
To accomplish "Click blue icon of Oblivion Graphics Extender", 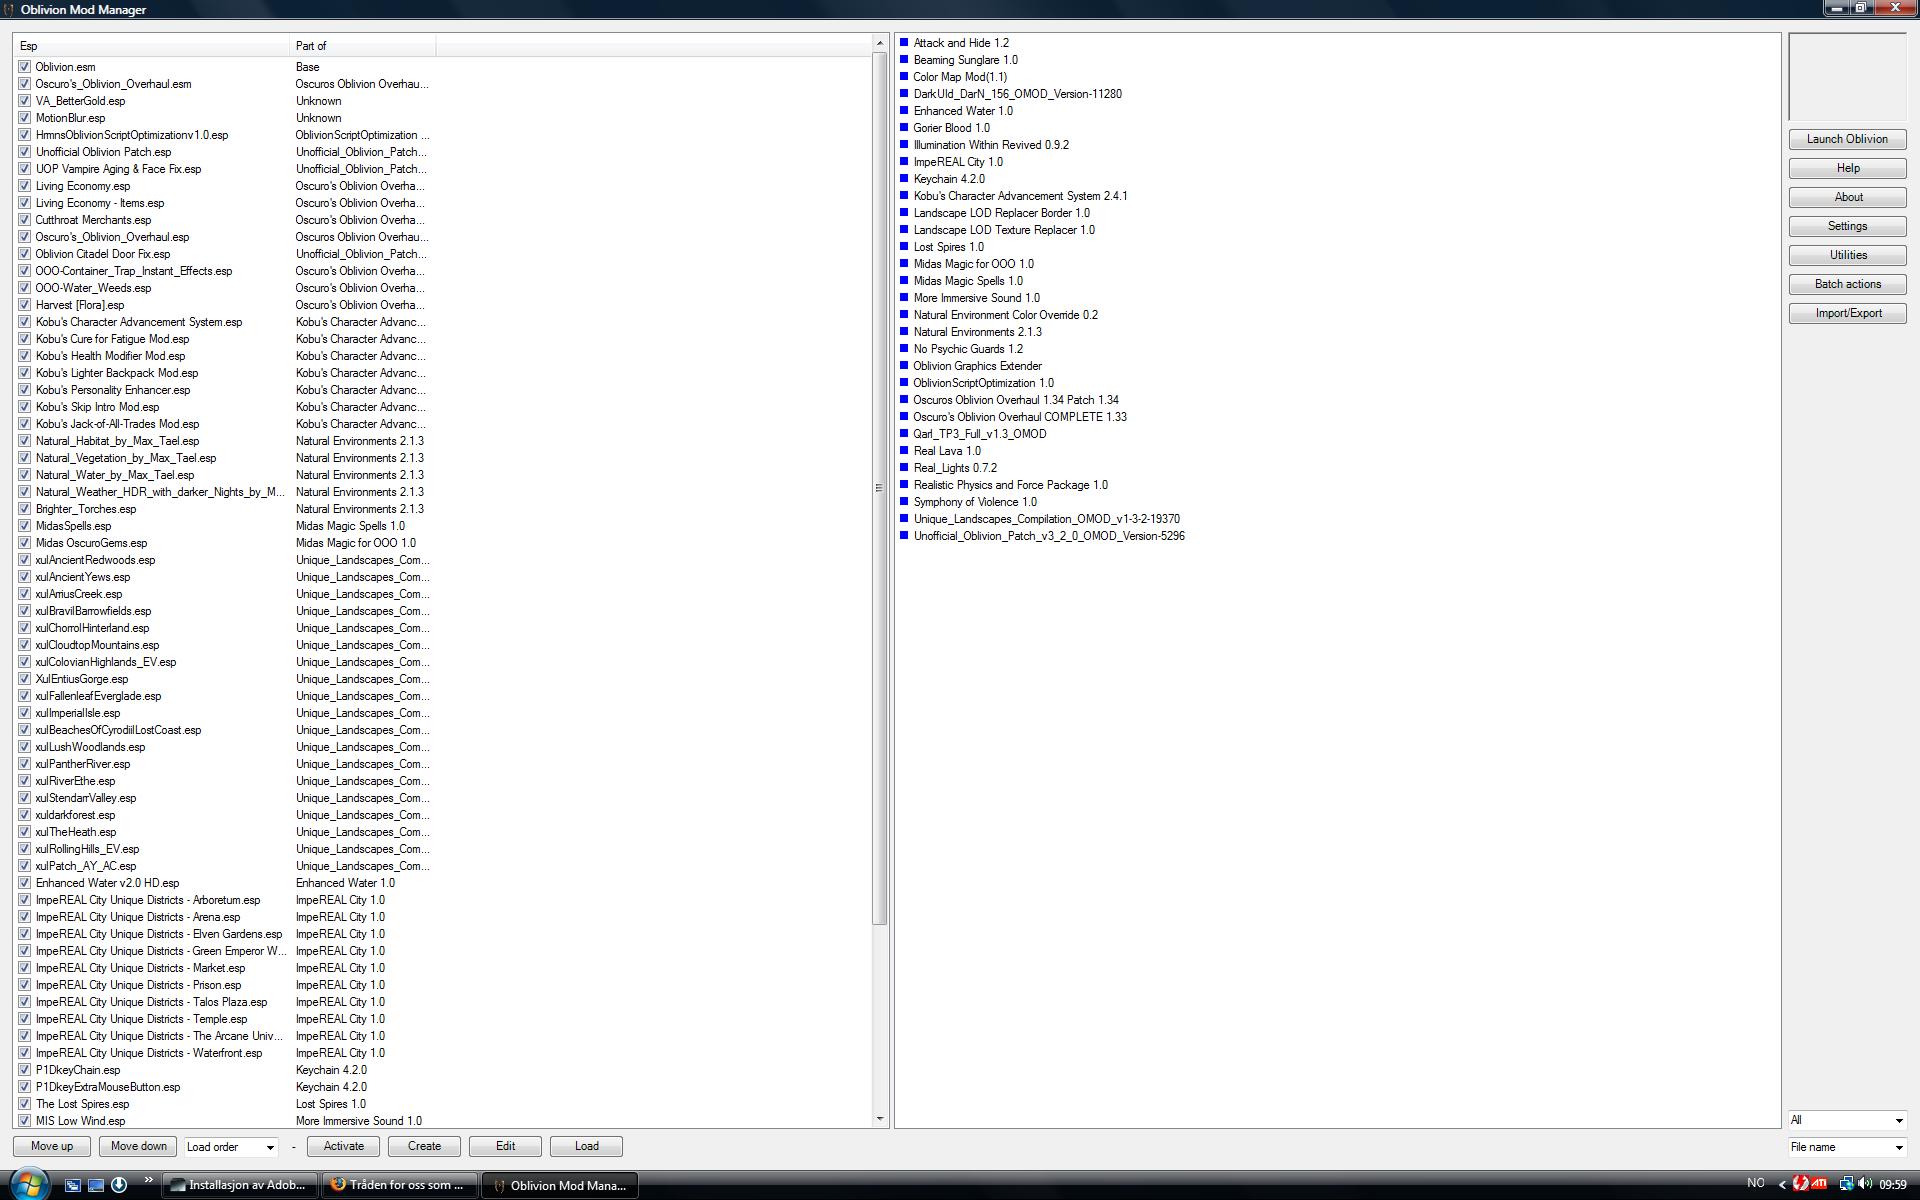I will point(904,365).
